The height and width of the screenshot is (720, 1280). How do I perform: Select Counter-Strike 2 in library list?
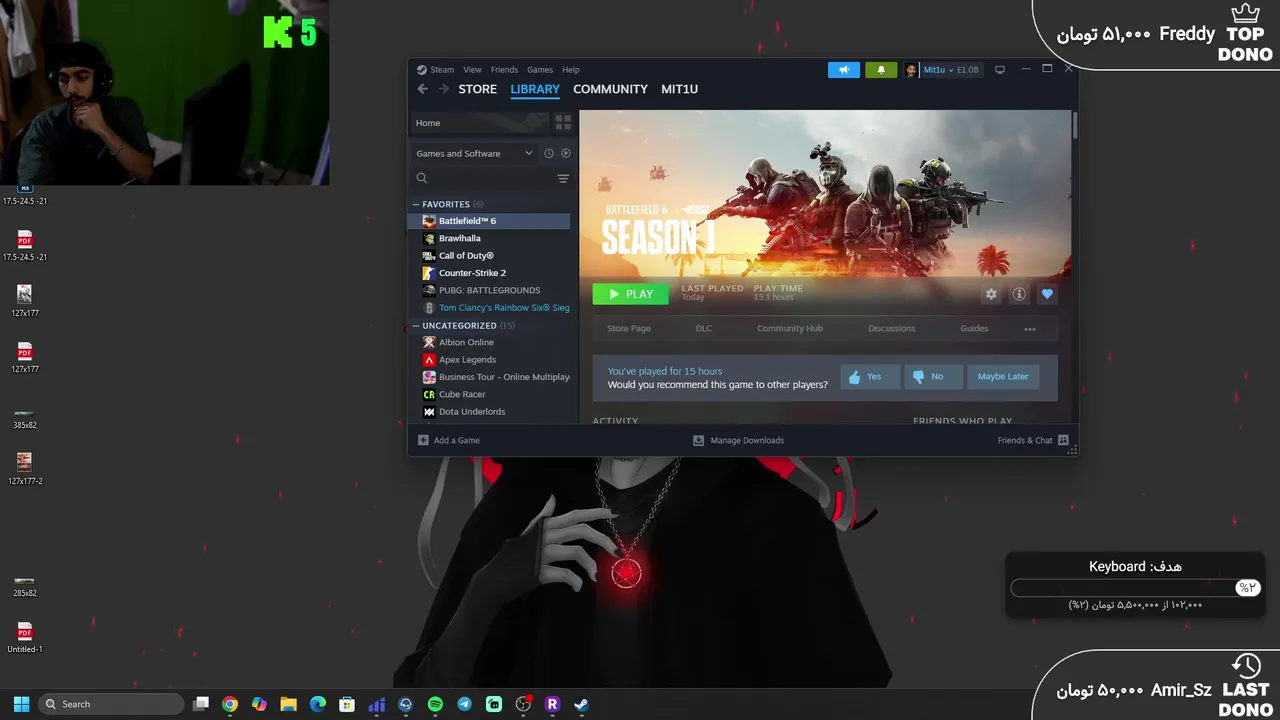tap(490, 273)
